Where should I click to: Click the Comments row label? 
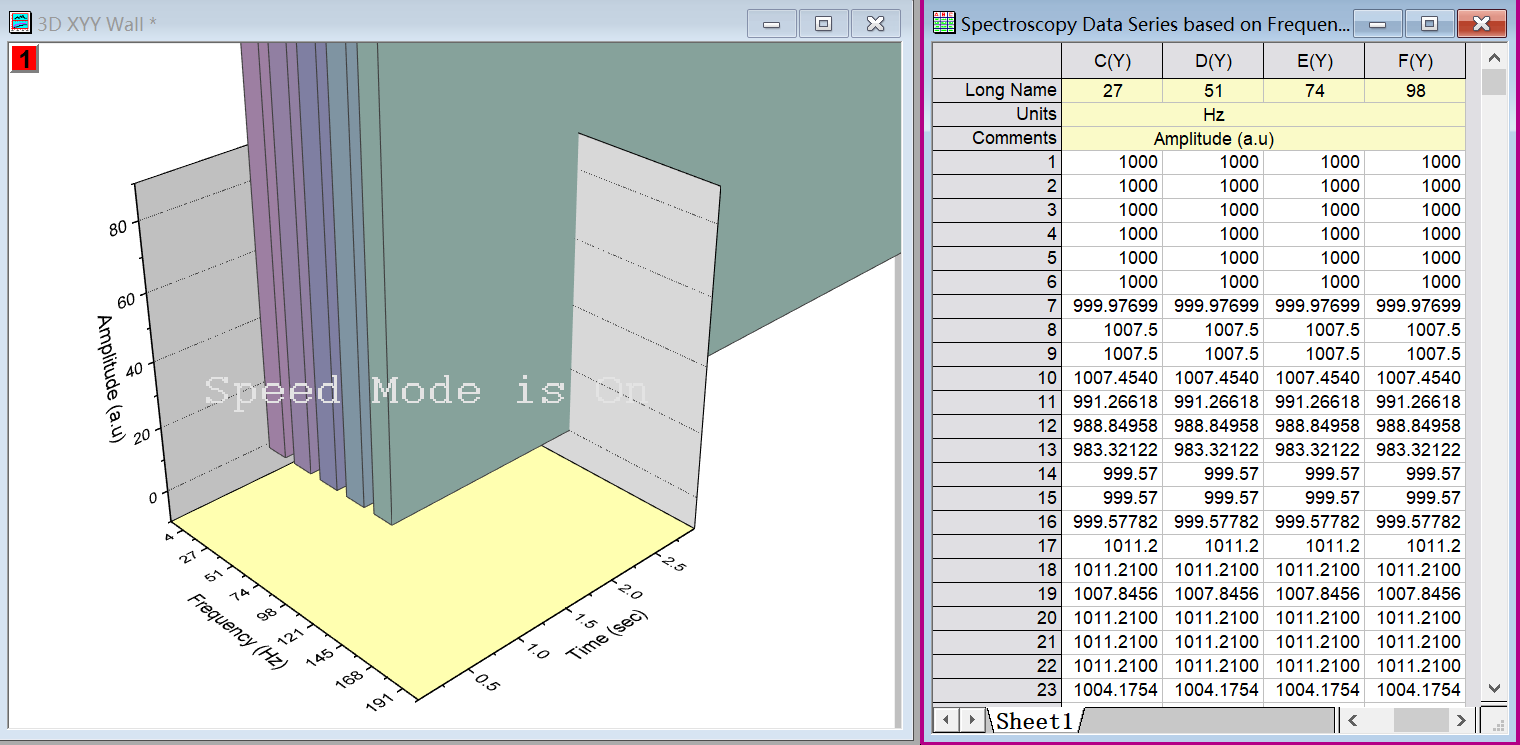pyautogui.click(x=997, y=138)
